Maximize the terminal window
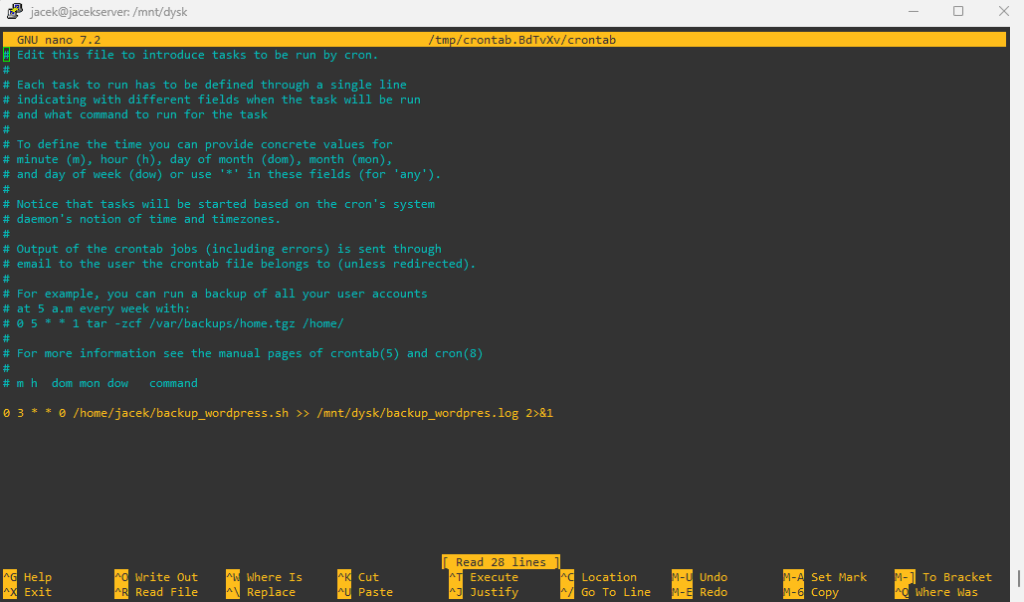This screenshot has height=602, width=1024. [x=958, y=11]
